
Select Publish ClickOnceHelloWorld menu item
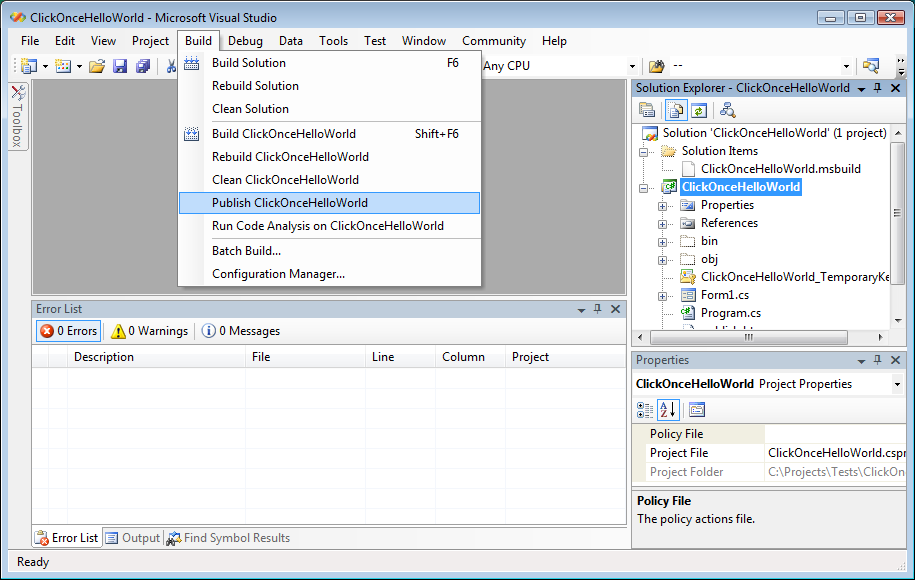329,203
